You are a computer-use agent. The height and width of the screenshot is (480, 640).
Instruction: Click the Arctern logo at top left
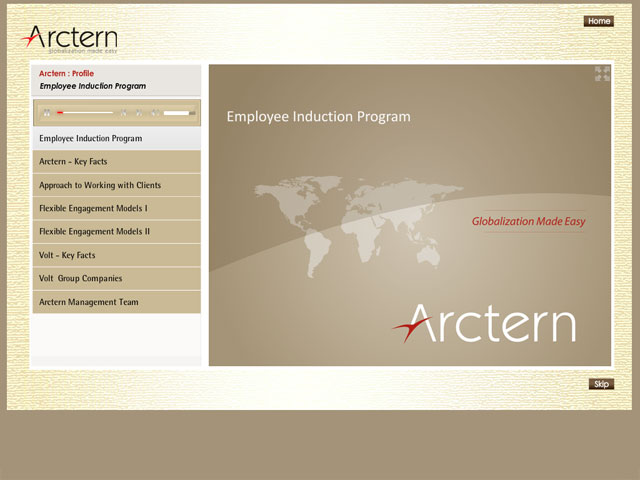point(68,39)
